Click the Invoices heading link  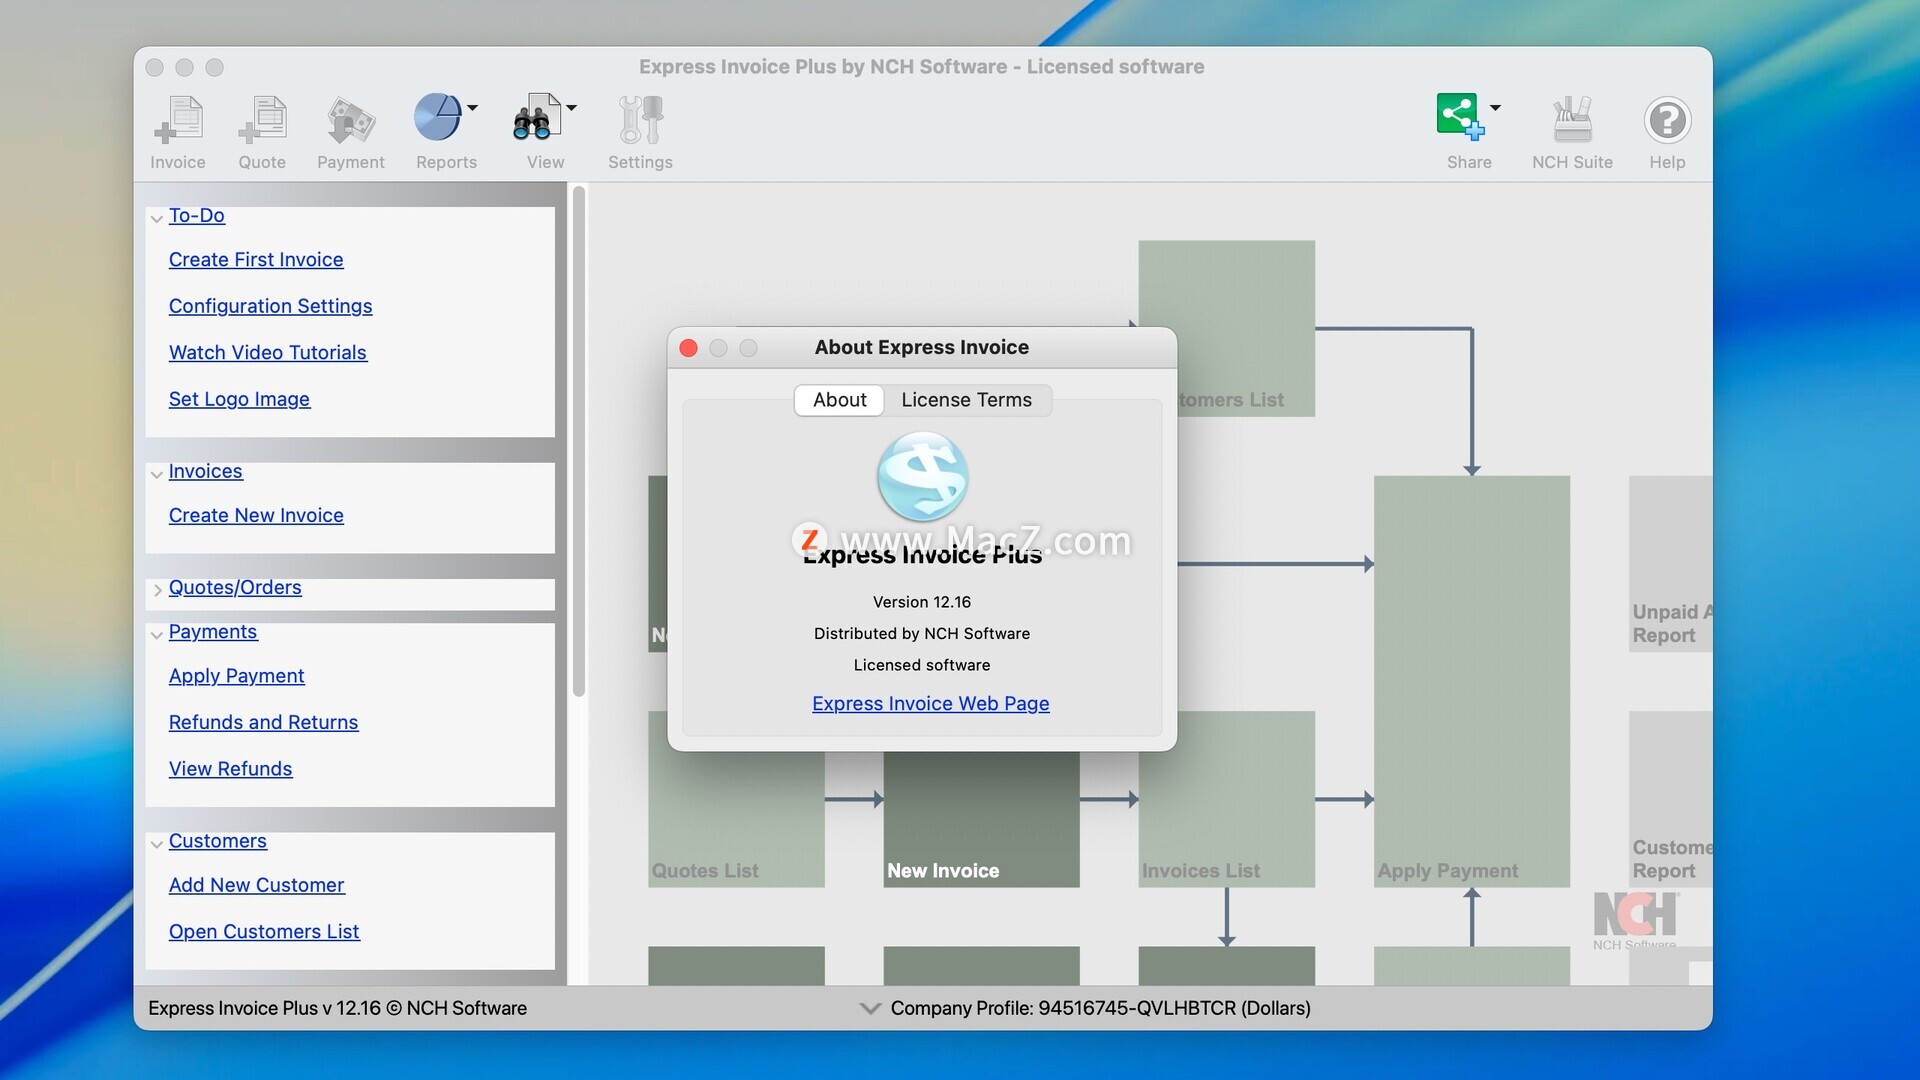point(205,471)
